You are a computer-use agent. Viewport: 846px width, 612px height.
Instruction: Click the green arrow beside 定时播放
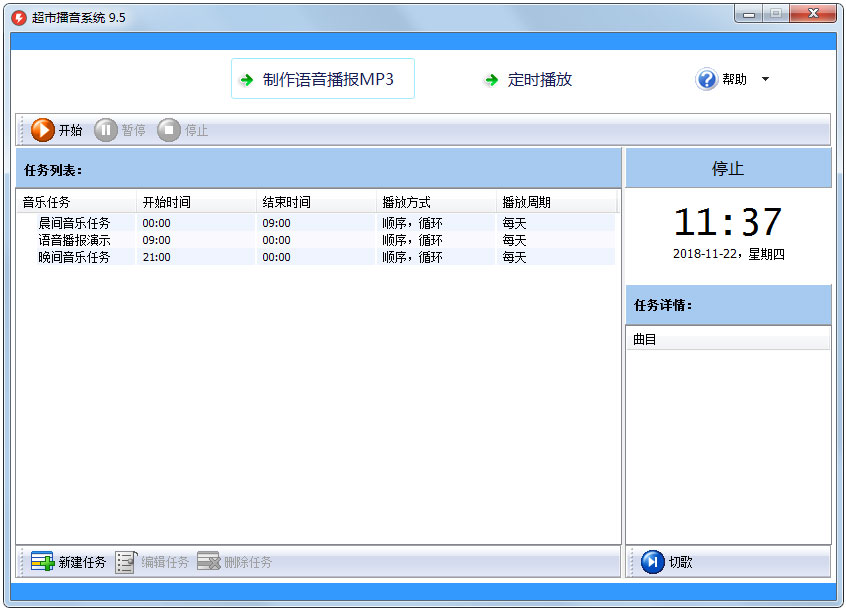coord(491,80)
